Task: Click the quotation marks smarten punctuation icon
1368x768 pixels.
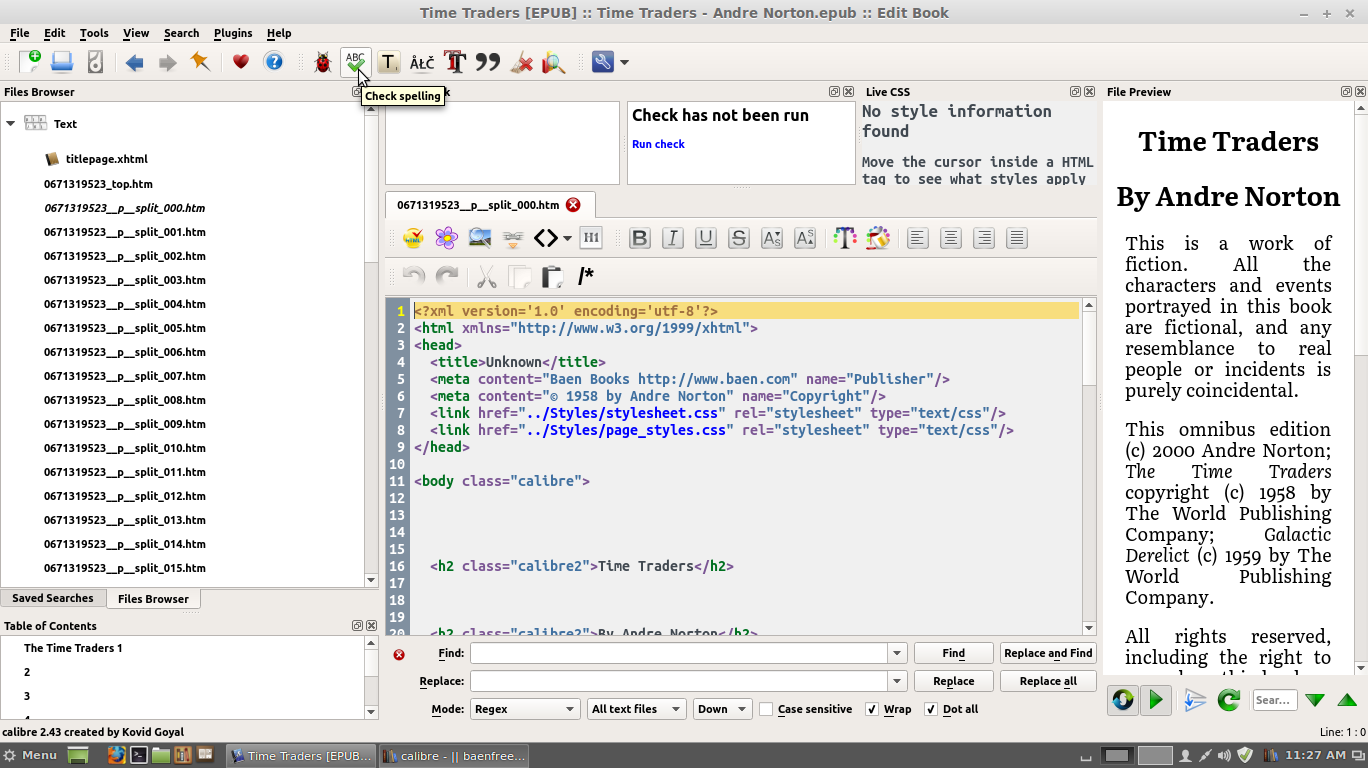Action: (487, 62)
